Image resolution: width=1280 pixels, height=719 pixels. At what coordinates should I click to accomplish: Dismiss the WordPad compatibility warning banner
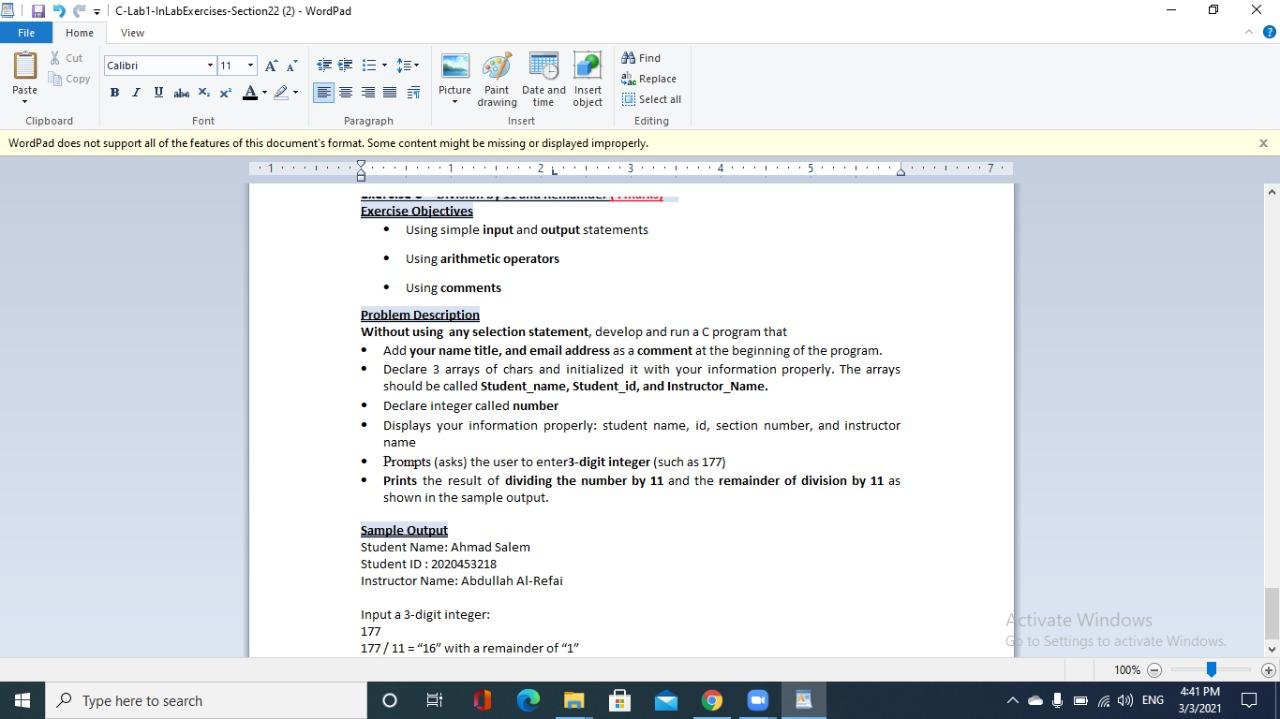pos(1263,143)
